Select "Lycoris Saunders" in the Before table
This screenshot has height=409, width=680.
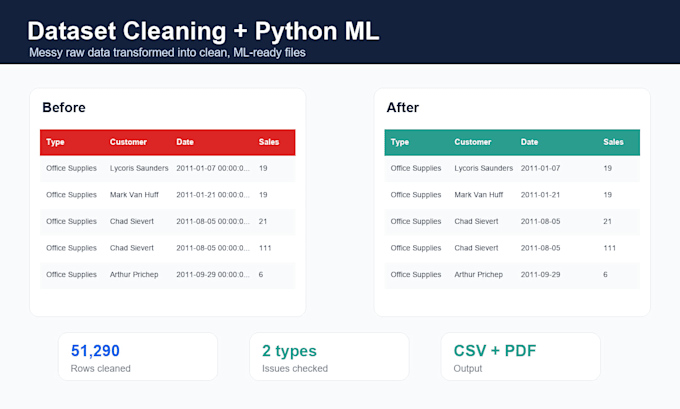139,168
